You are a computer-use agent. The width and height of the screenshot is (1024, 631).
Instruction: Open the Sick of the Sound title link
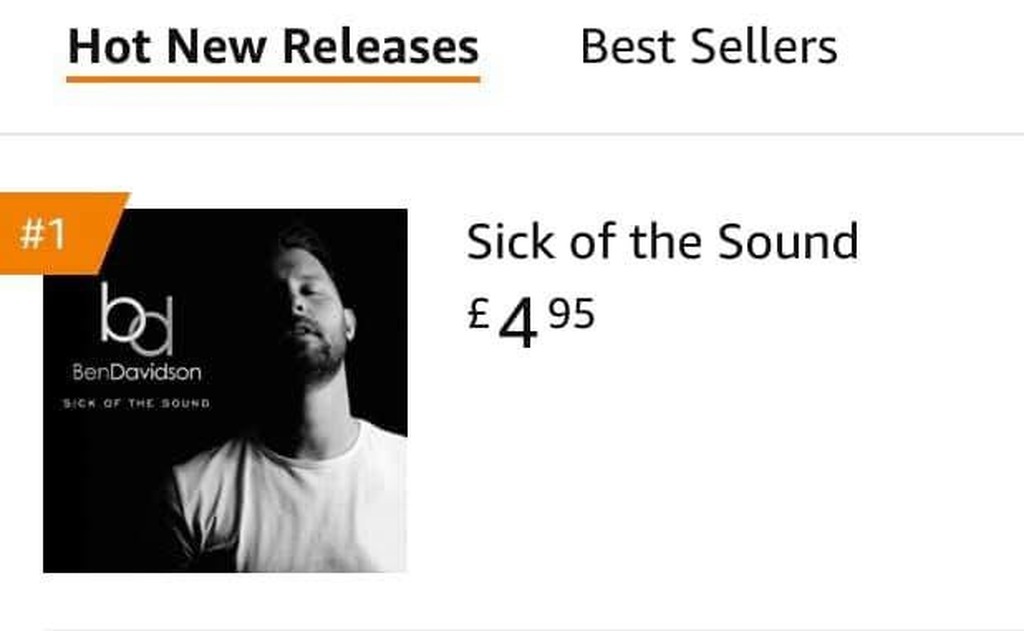(662, 242)
